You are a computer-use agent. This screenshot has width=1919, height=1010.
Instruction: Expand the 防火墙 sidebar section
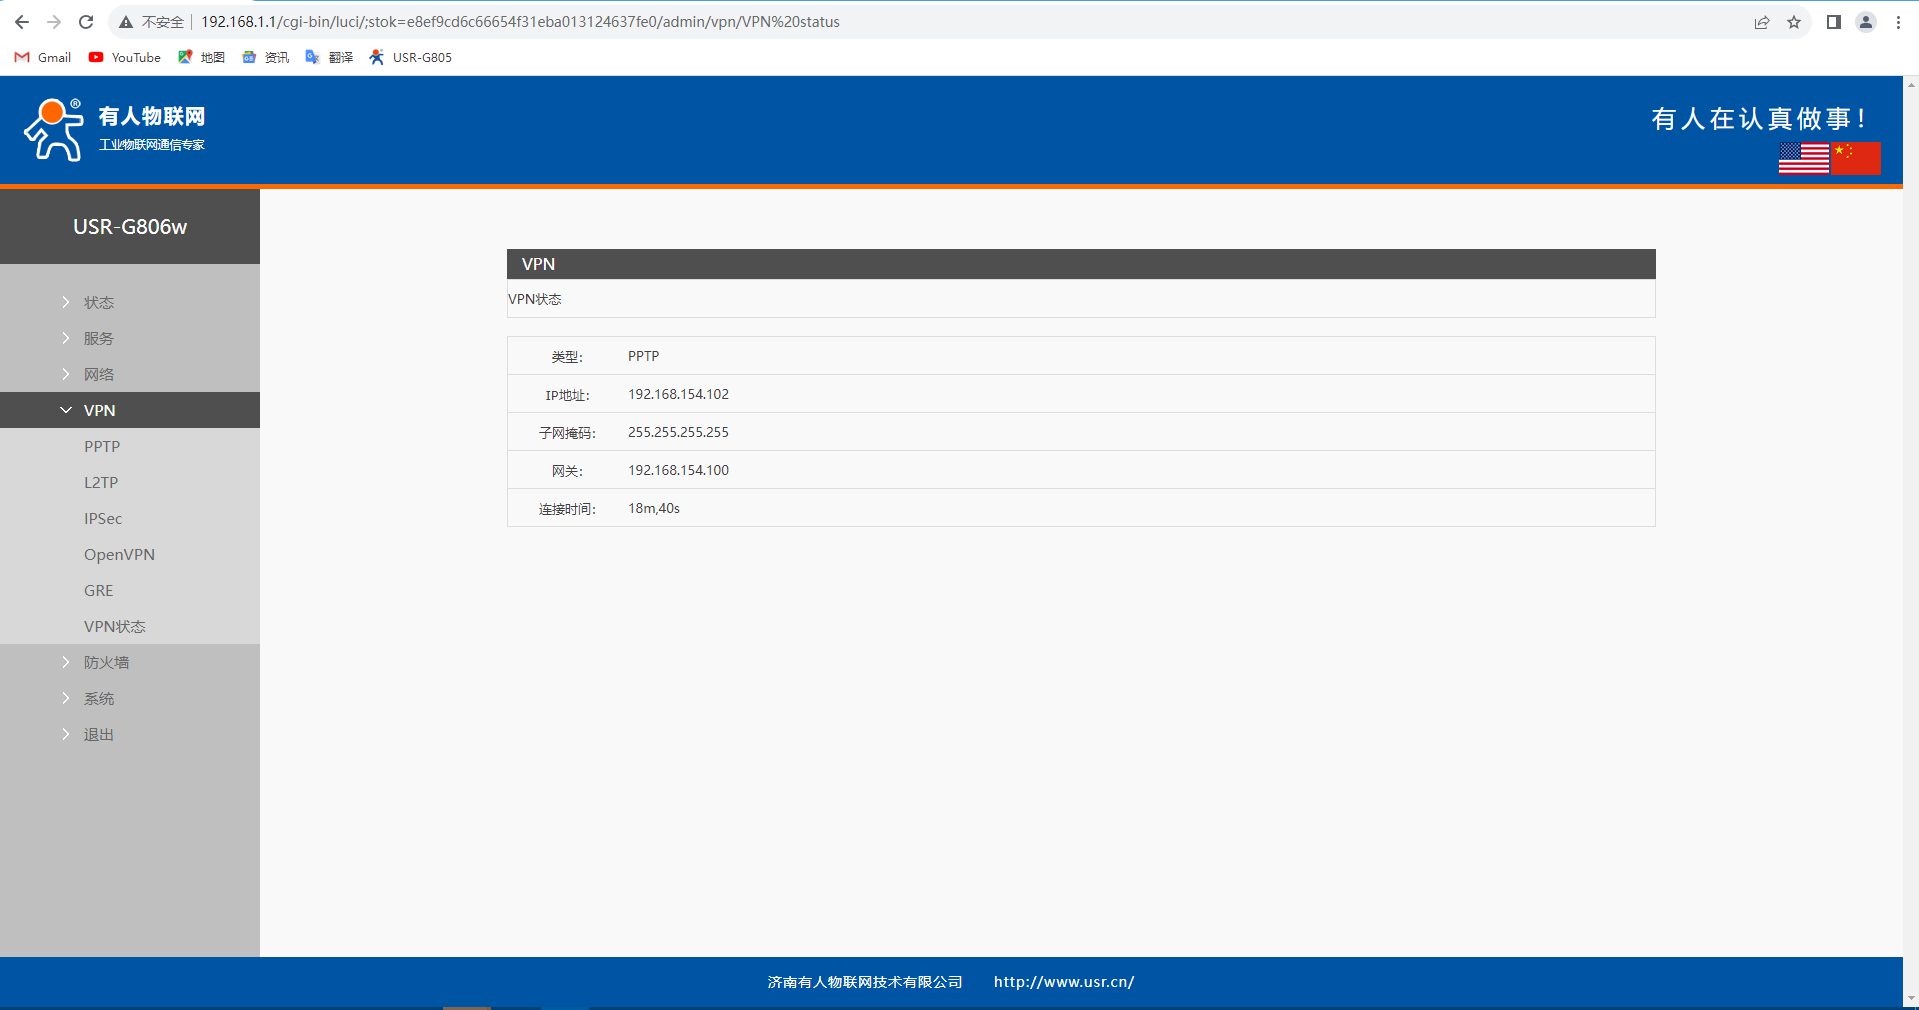pos(106,662)
